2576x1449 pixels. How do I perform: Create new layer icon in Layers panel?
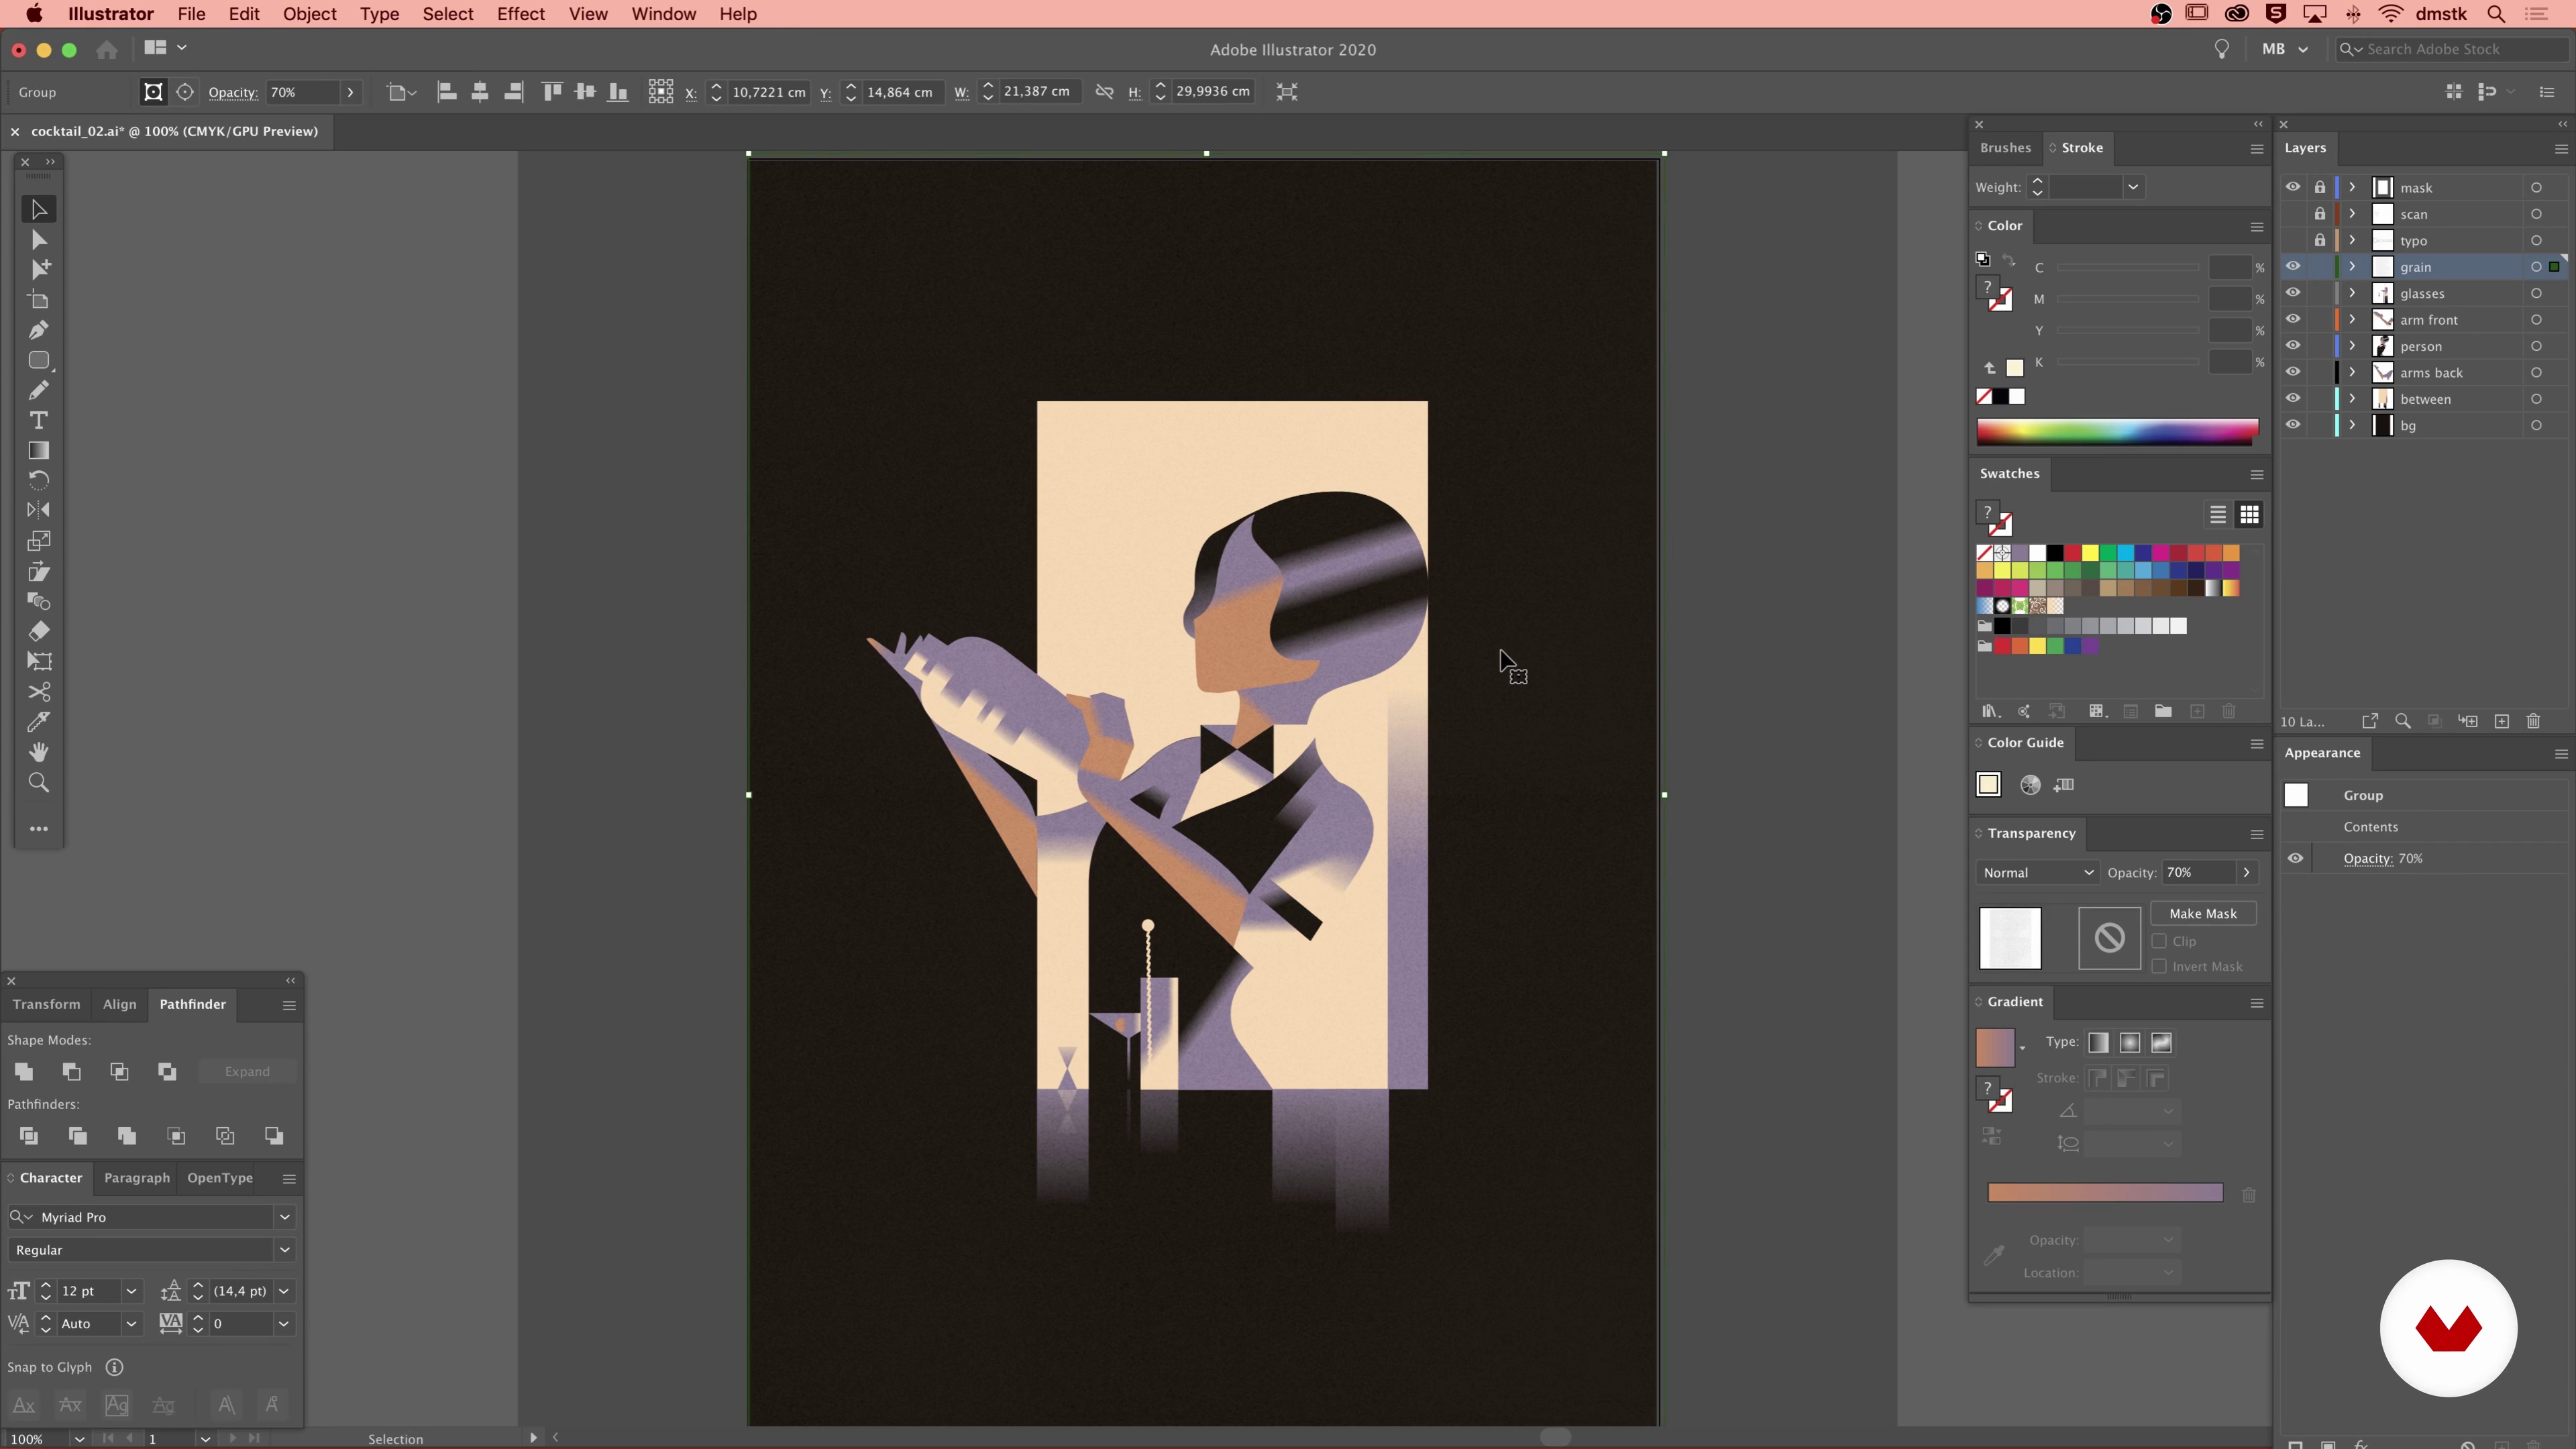click(2502, 721)
